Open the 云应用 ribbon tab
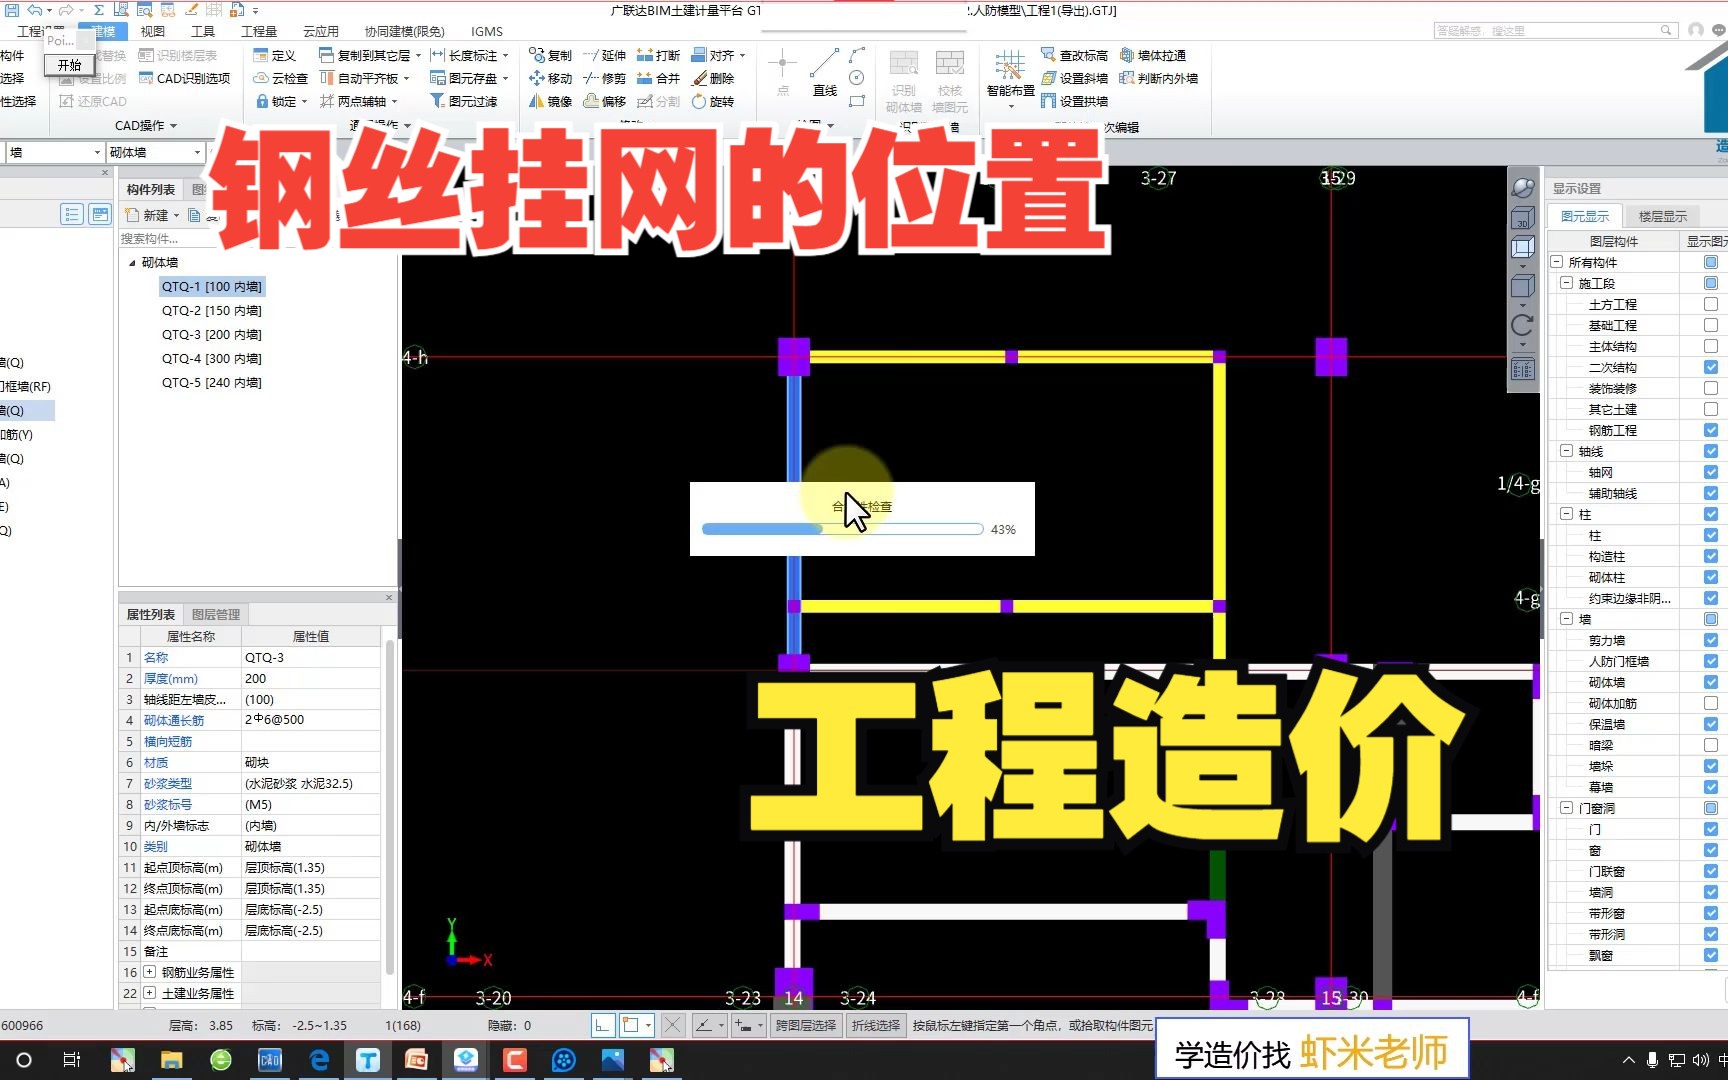Viewport: 1728px width, 1080px height. [321, 31]
